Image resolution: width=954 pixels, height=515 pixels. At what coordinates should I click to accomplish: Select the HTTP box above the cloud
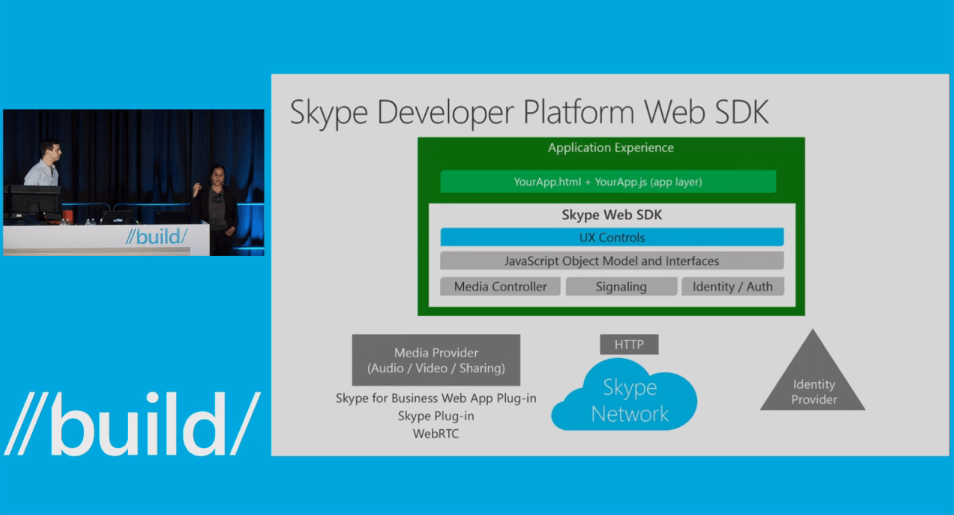pos(629,345)
